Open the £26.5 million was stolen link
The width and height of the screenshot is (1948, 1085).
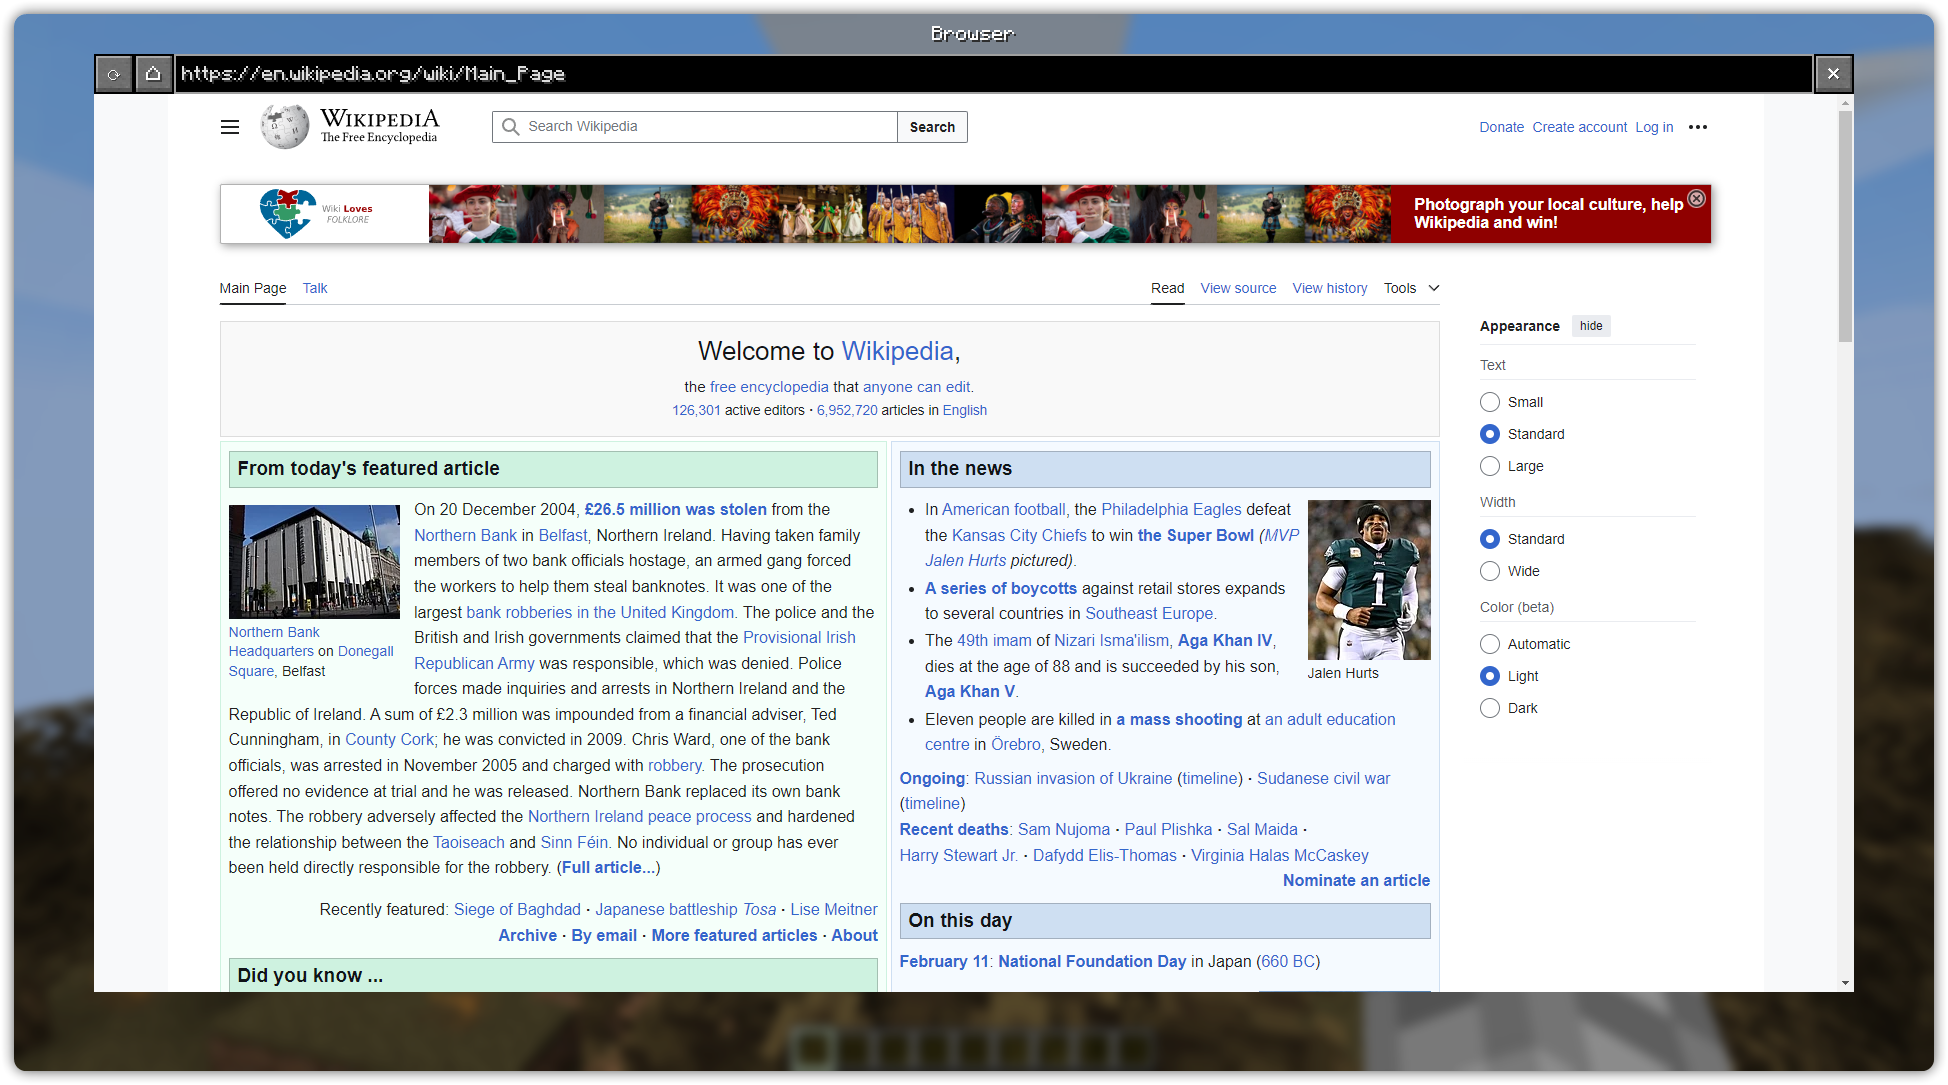point(675,510)
